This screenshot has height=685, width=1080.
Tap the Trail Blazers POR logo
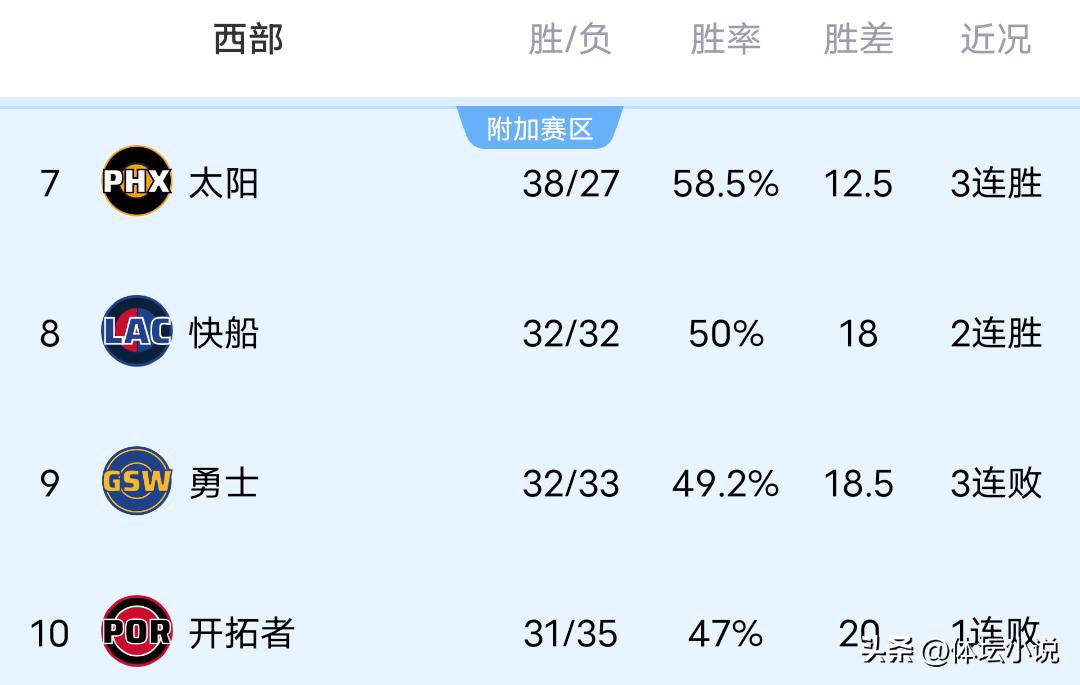137,631
